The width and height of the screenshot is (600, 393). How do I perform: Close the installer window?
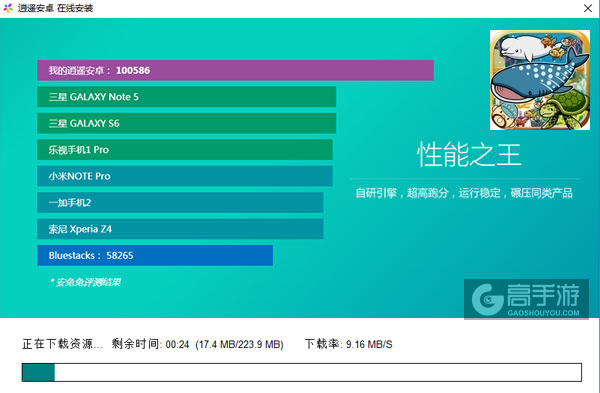click(x=588, y=8)
